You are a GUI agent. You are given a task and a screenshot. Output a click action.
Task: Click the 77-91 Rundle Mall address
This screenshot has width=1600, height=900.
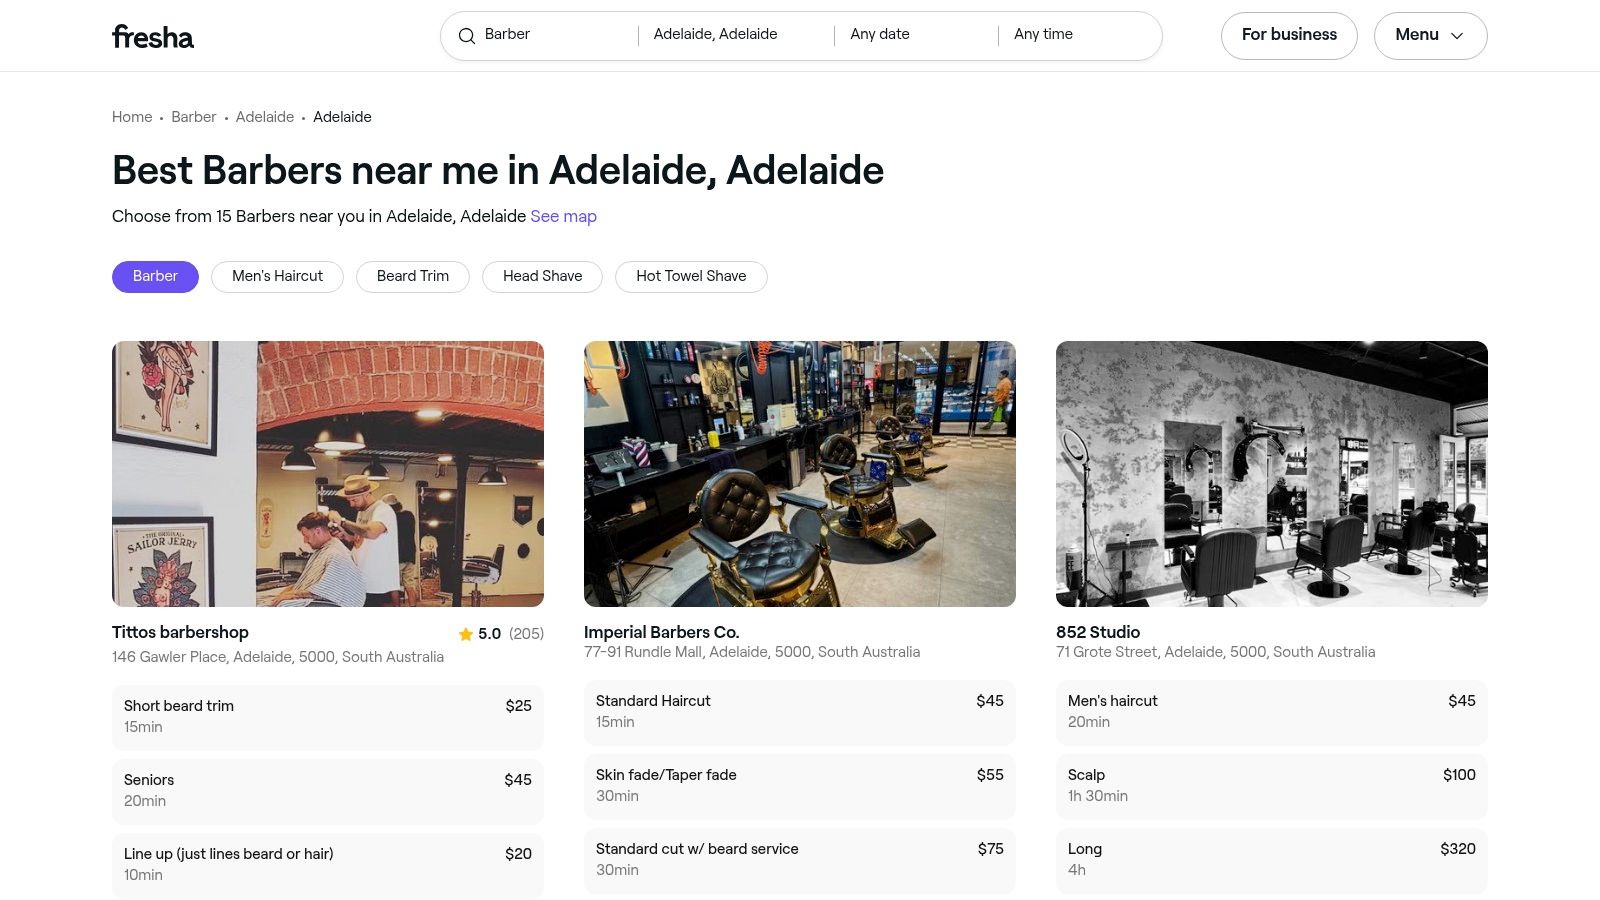tap(752, 652)
